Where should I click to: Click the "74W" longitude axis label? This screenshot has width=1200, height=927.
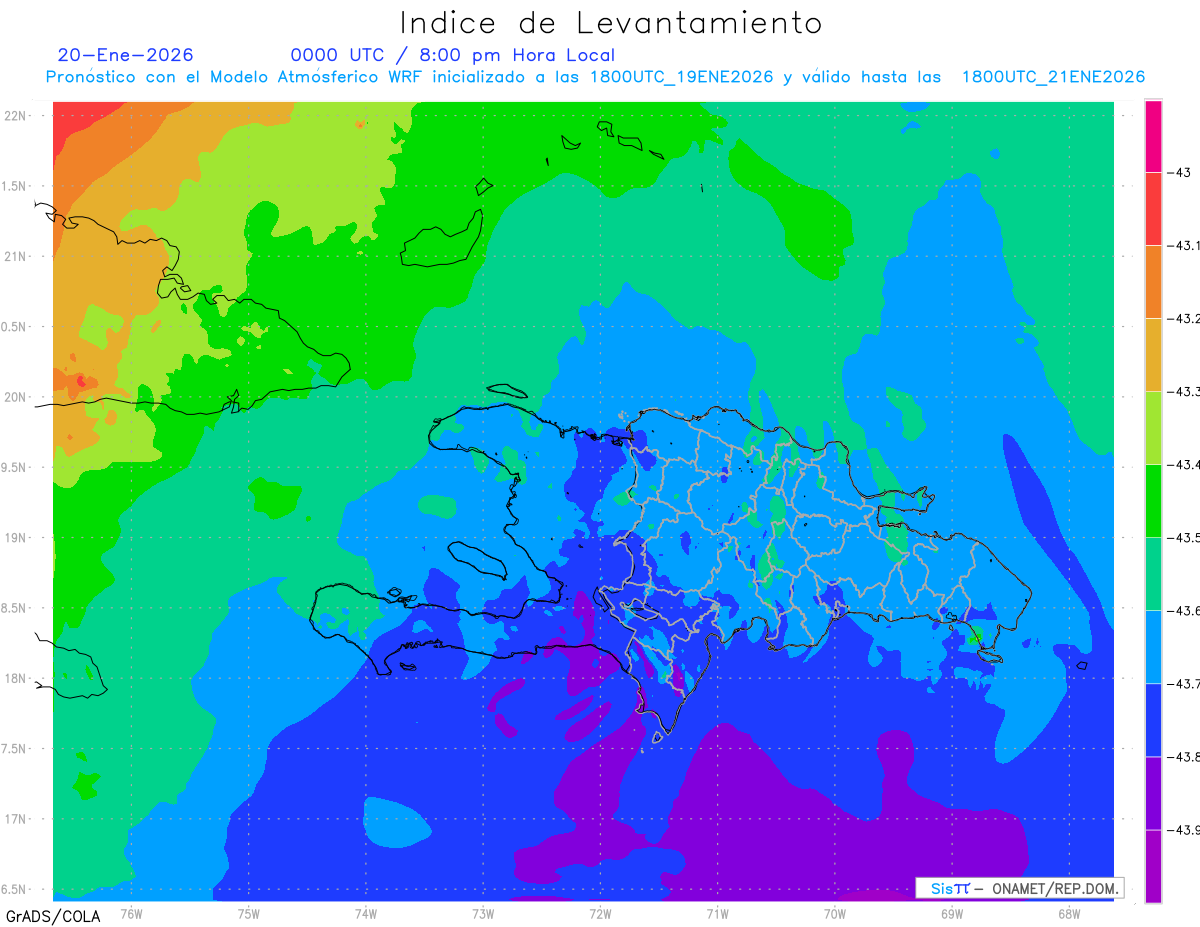click(x=365, y=913)
